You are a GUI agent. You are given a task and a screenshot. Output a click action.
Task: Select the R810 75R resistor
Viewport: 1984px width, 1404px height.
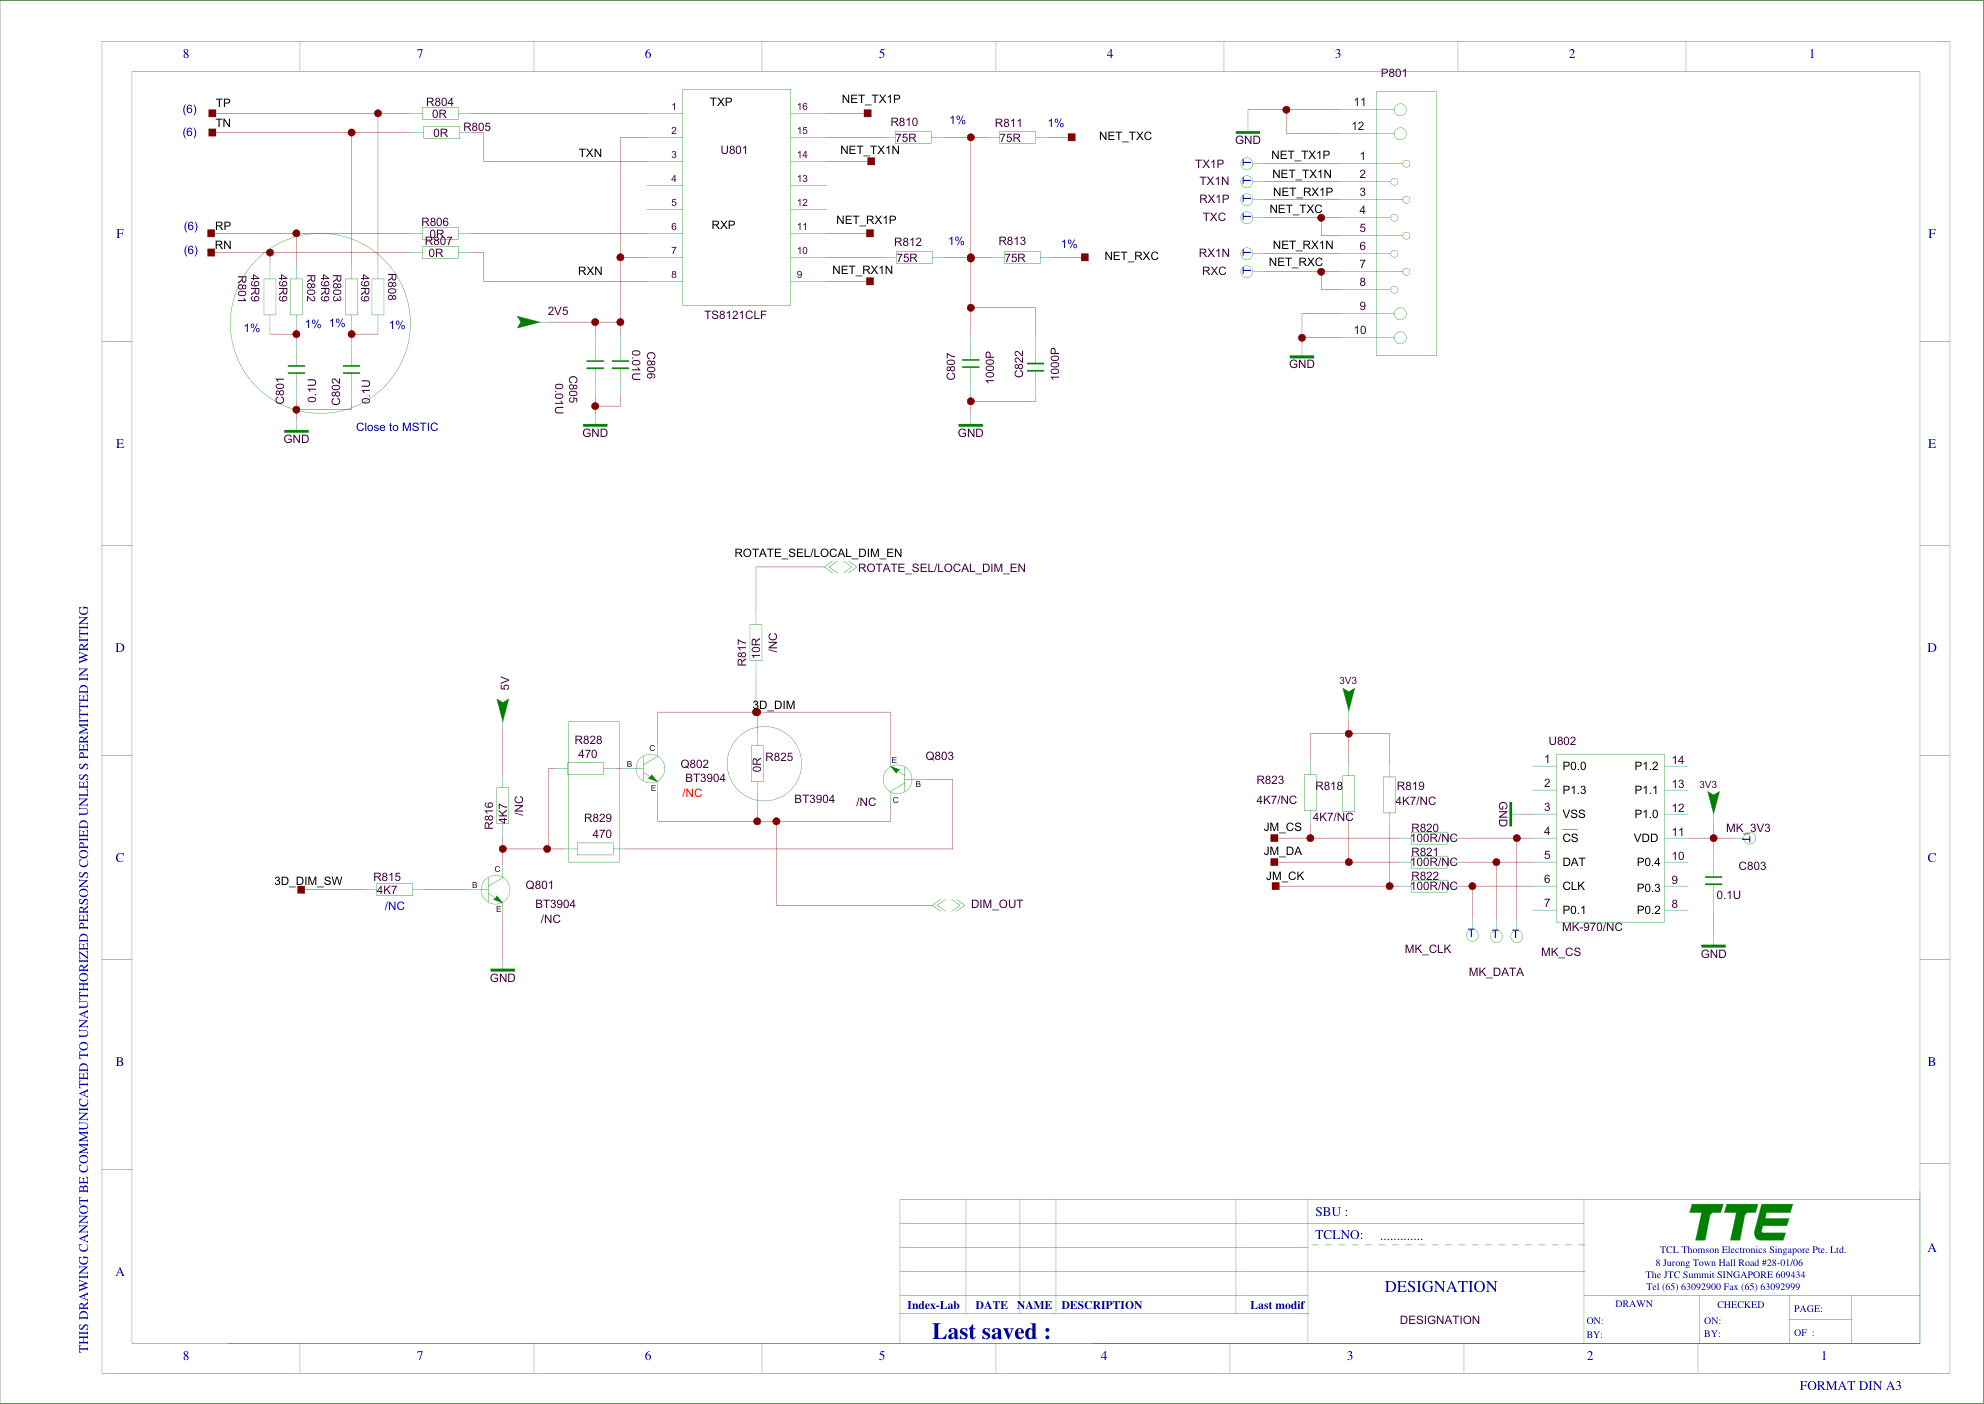tap(913, 138)
